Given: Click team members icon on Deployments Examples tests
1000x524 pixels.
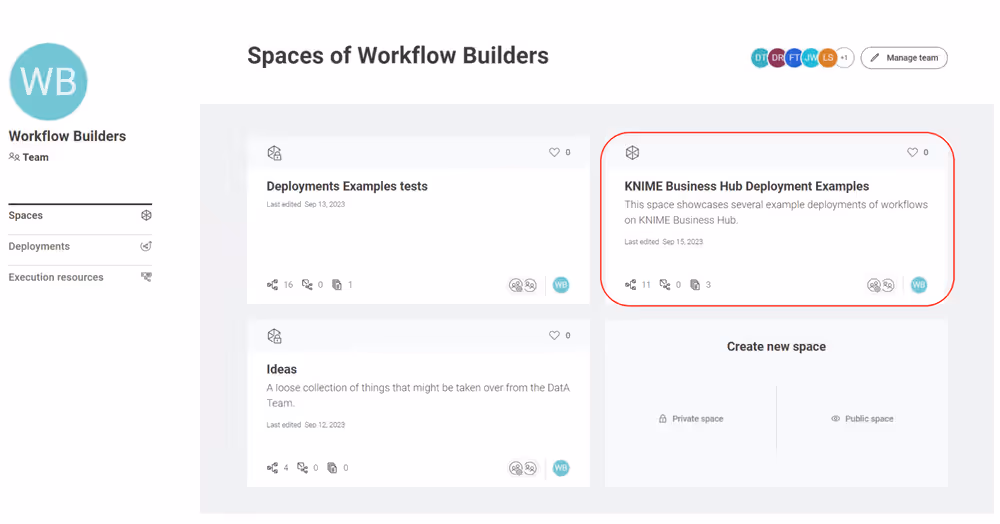Looking at the screenshot, I should [x=523, y=285].
